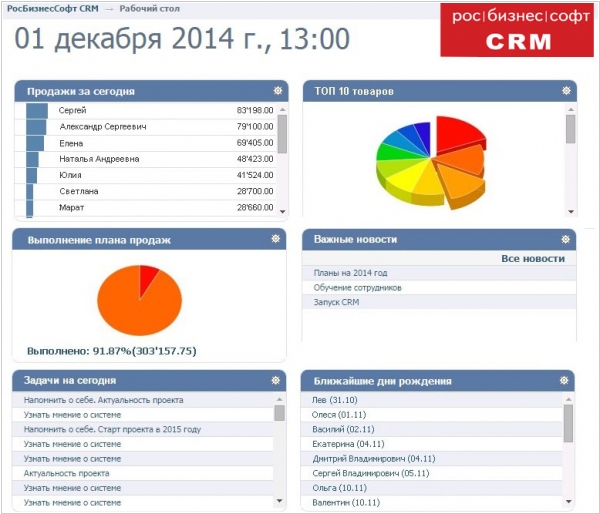This screenshot has height=514, width=600.
Task: Select the Марат sales row
Action: coord(145,207)
